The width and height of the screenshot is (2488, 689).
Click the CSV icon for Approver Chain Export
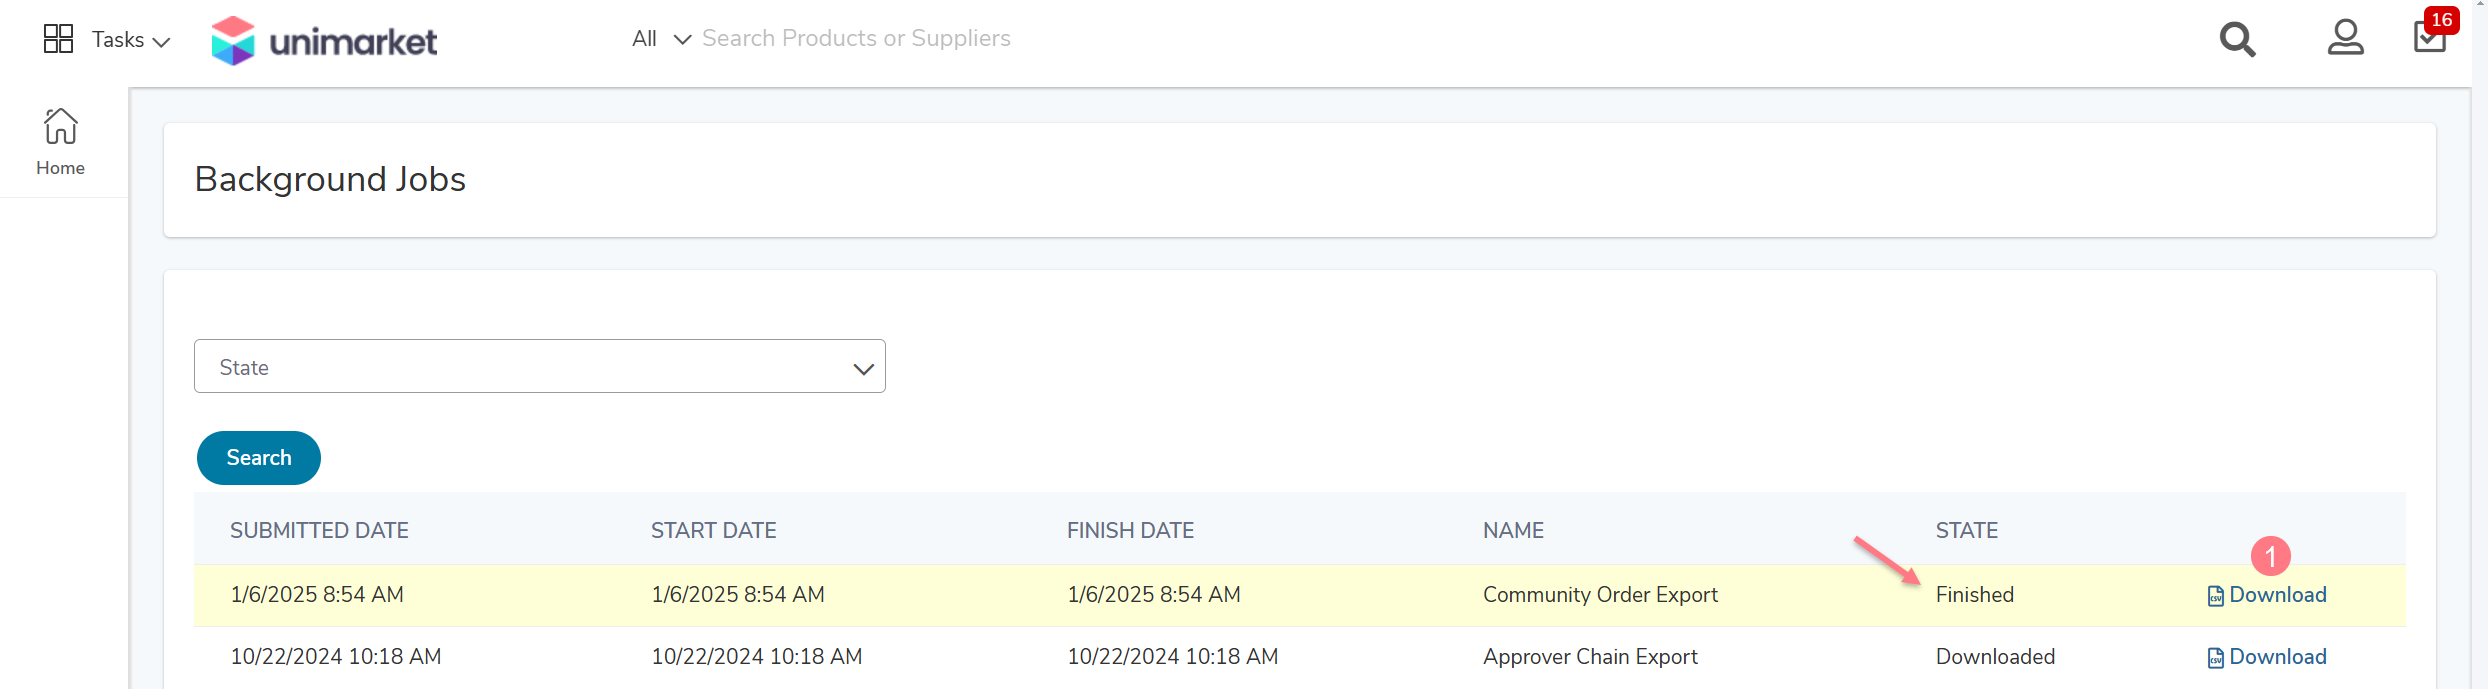click(x=2215, y=659)
